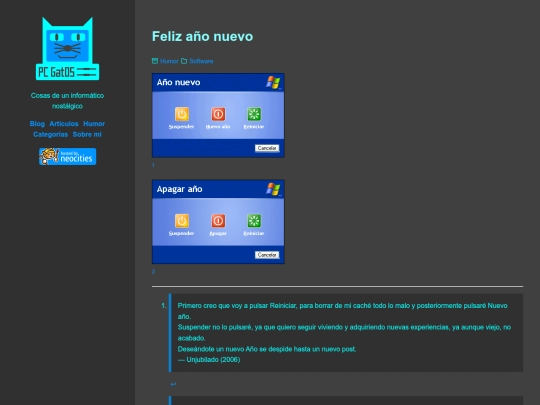Viewport: 540px width, 405px height.
Task: Click the quote line starting Deseándote un nuevo Año
Action: (267, 349)
